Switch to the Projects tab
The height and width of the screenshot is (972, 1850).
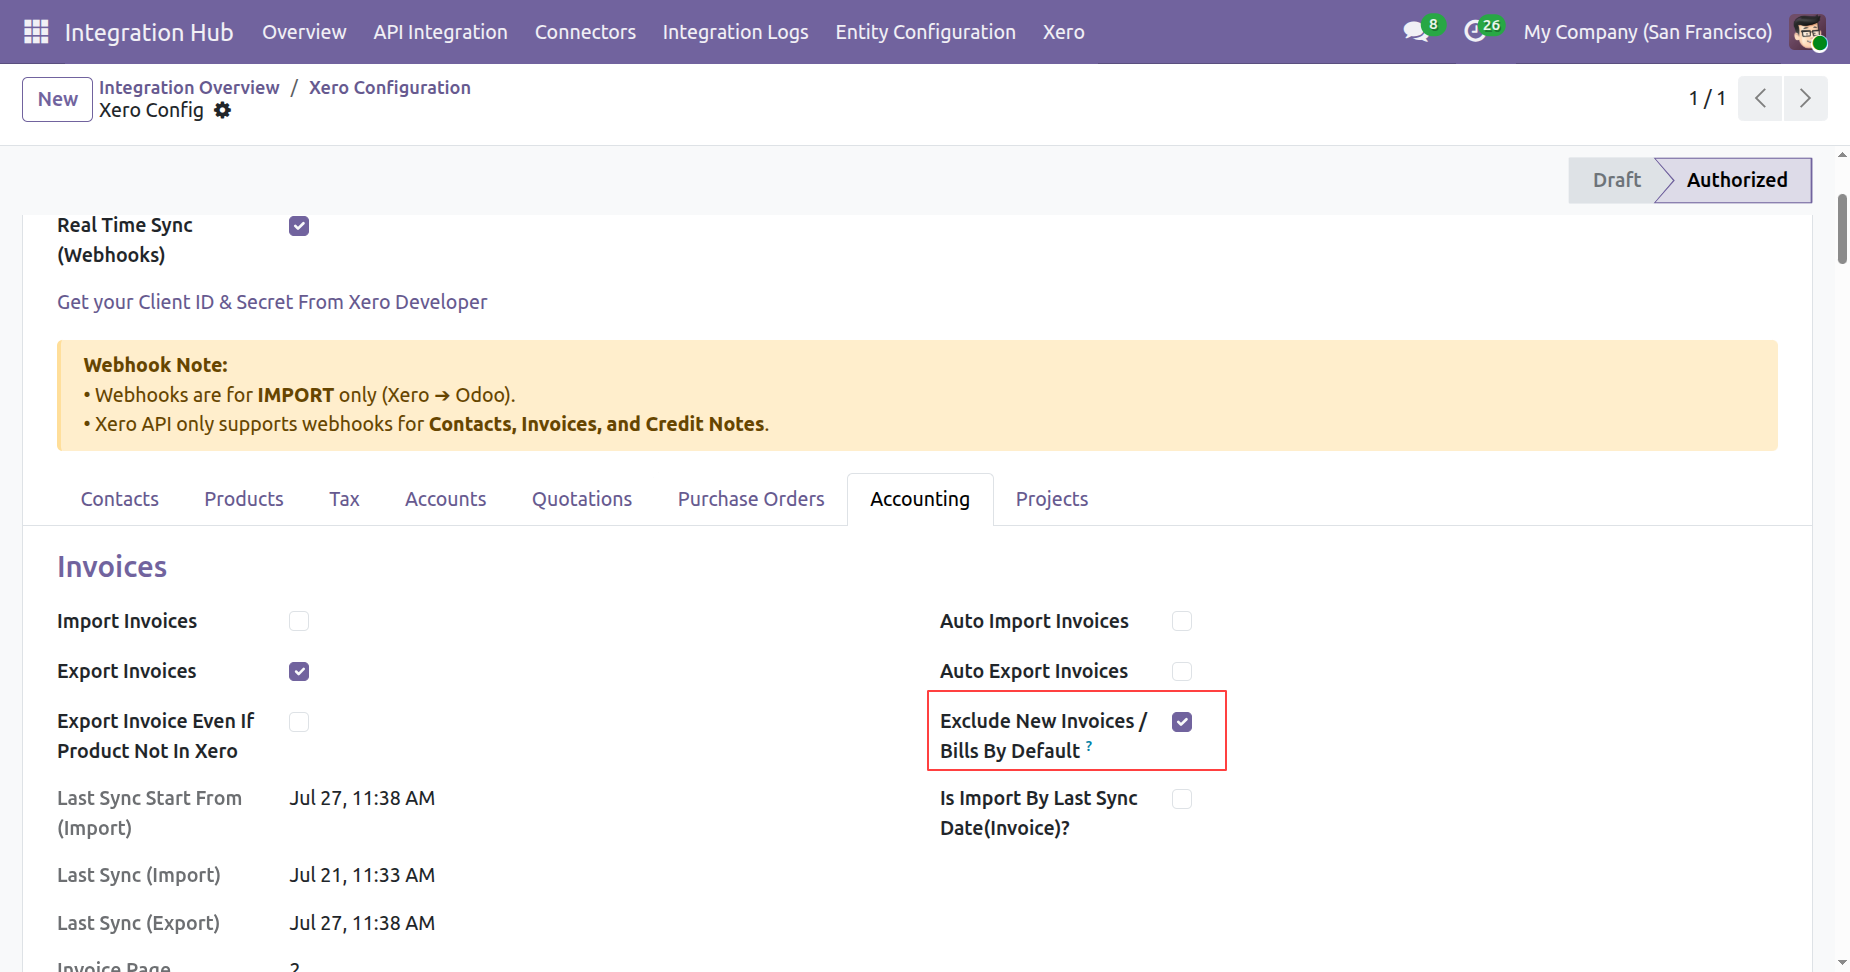[1052, 499]
